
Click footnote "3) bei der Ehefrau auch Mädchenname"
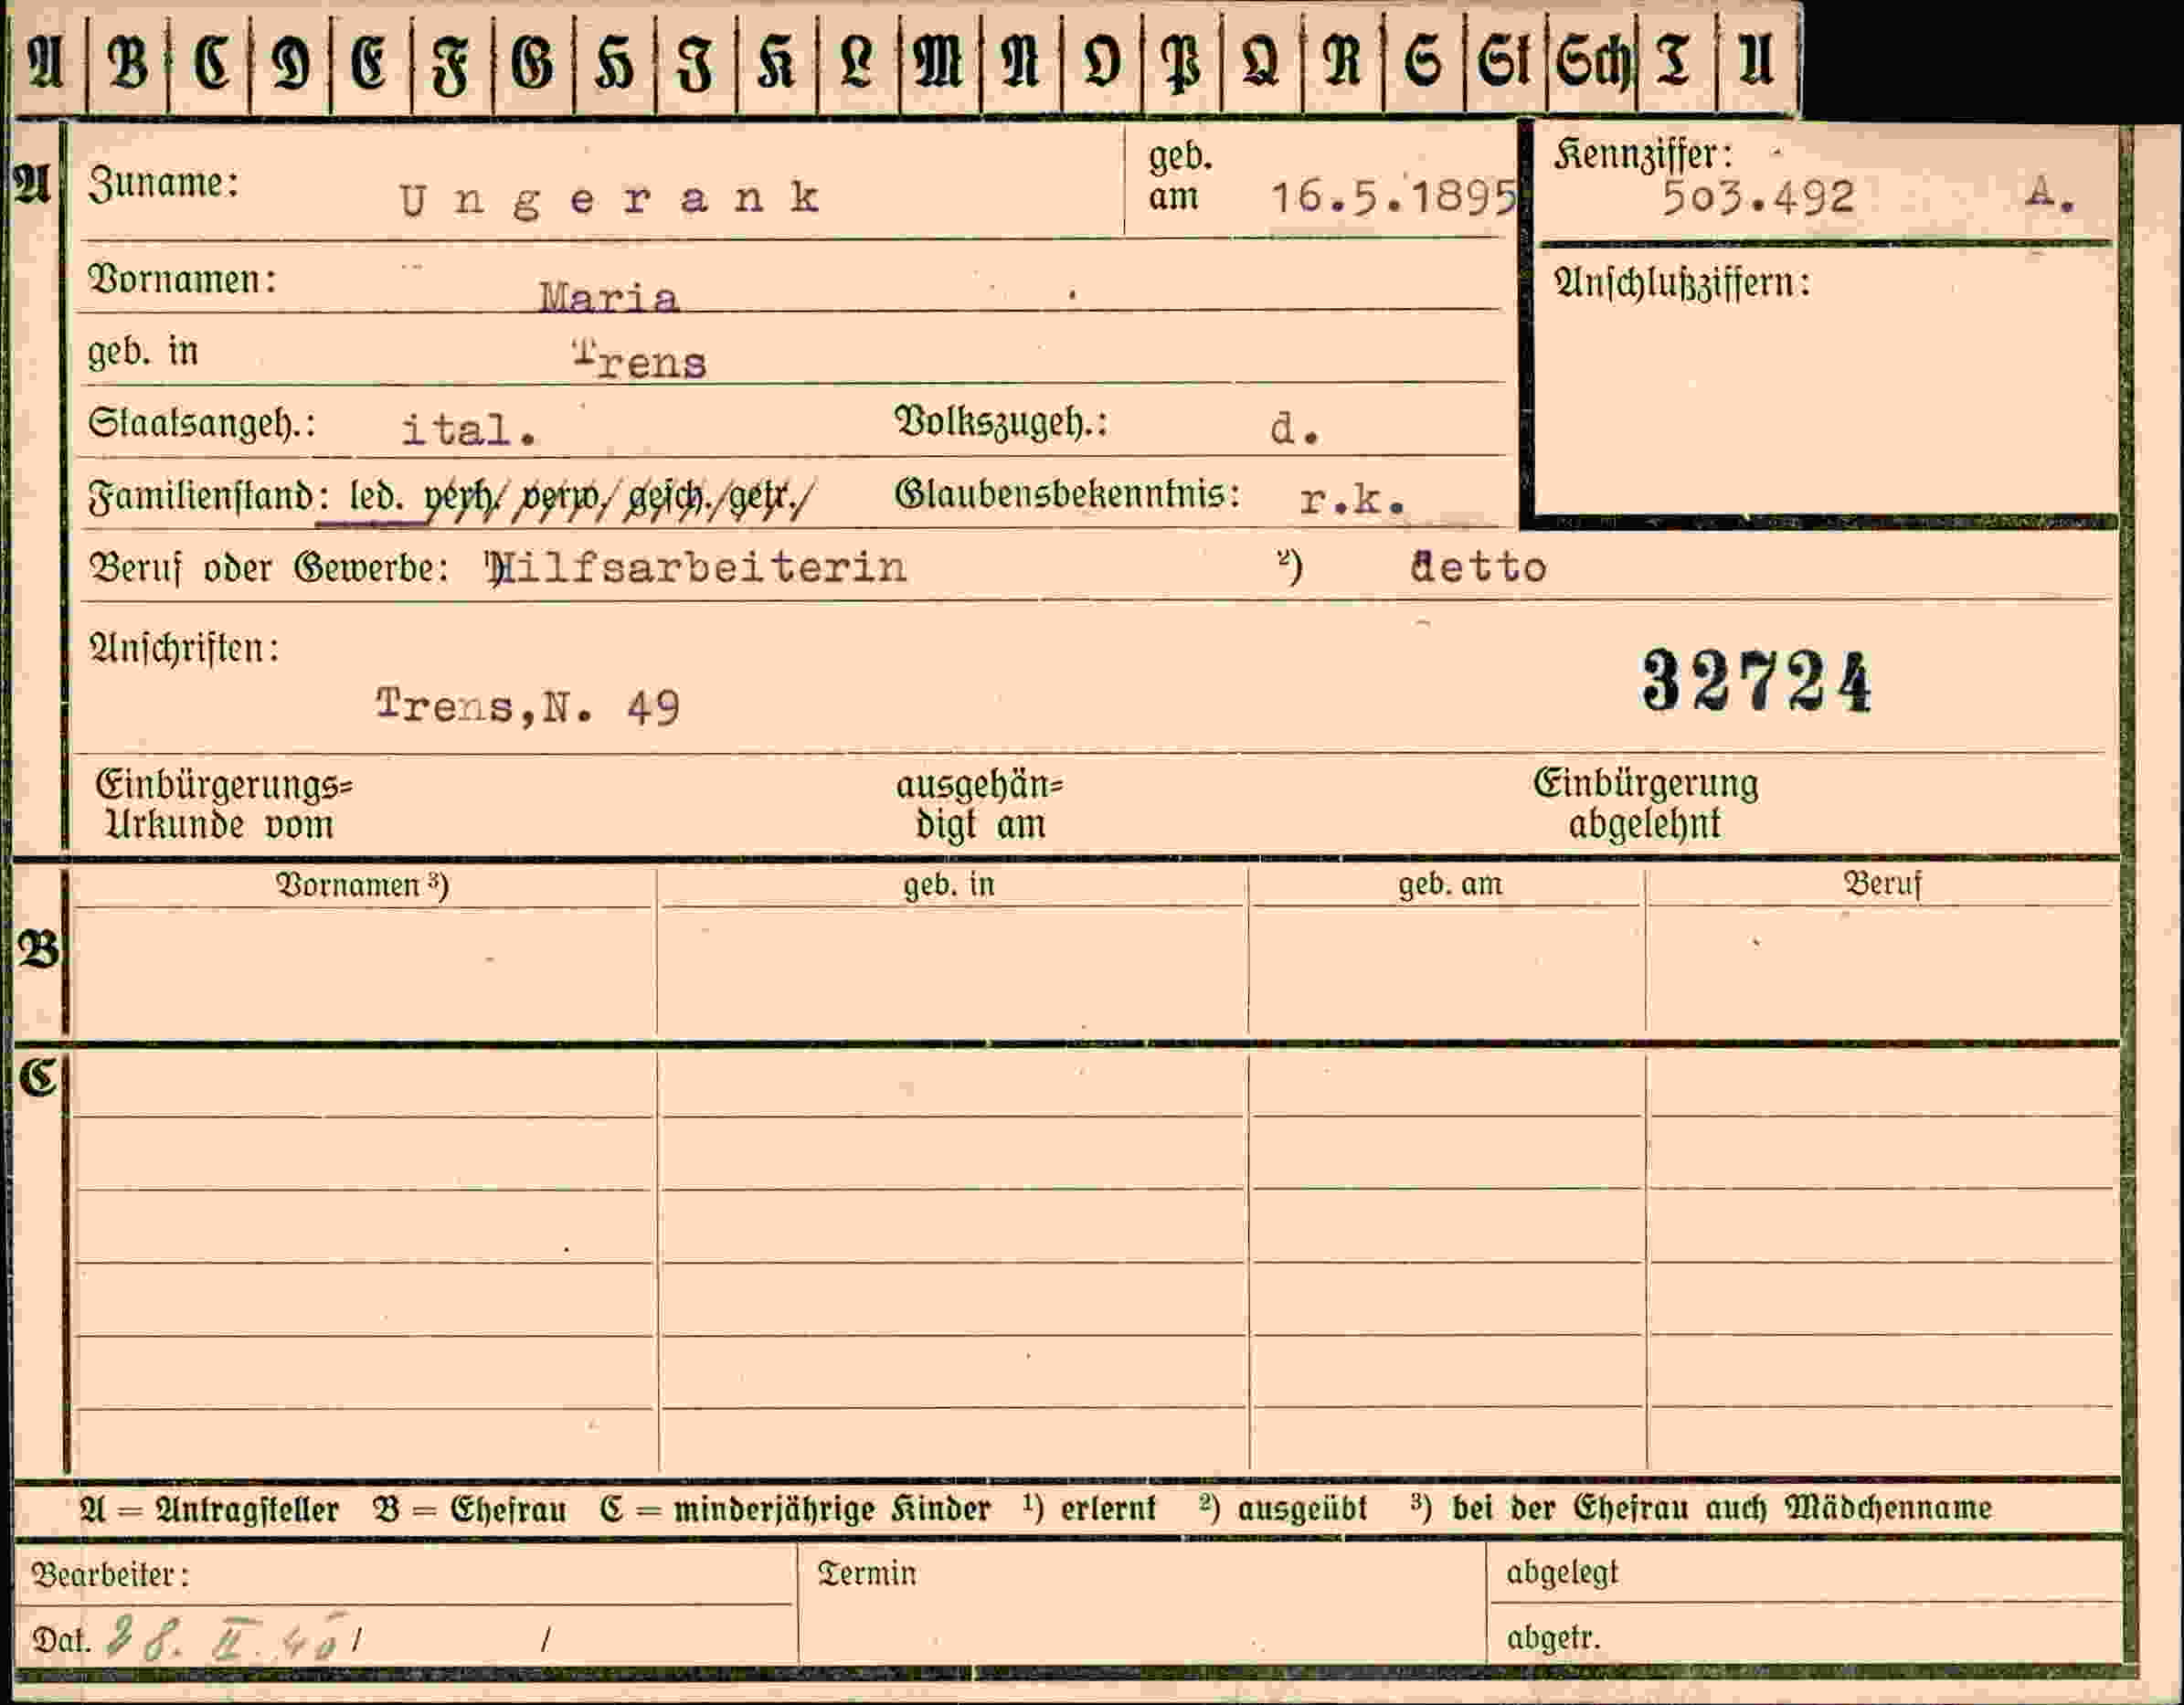pyautogui.click(x=1701, y=1507)
